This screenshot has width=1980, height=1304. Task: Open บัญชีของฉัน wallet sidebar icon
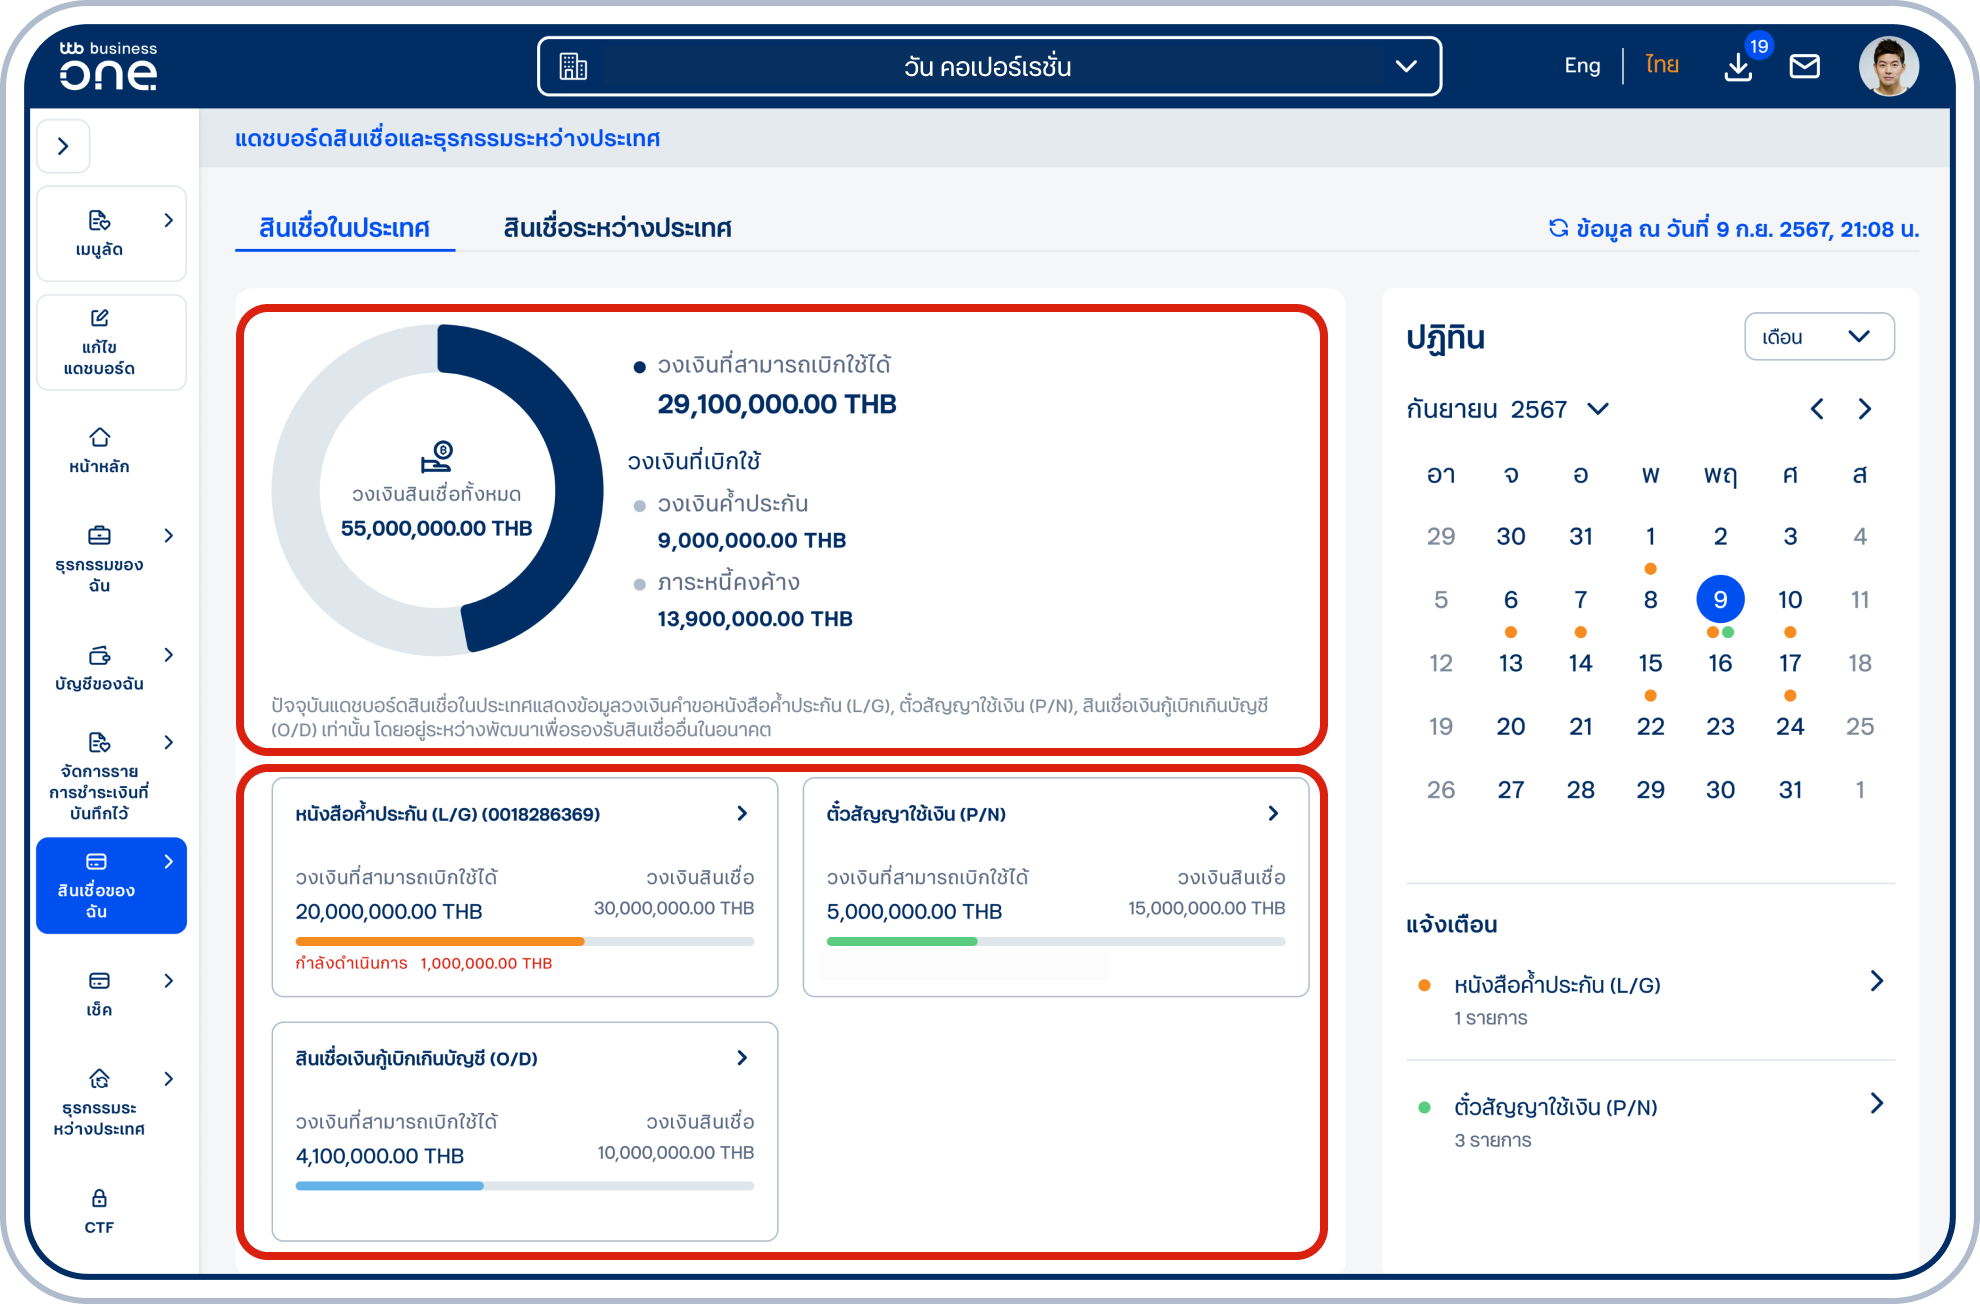[x=99, y=656]
